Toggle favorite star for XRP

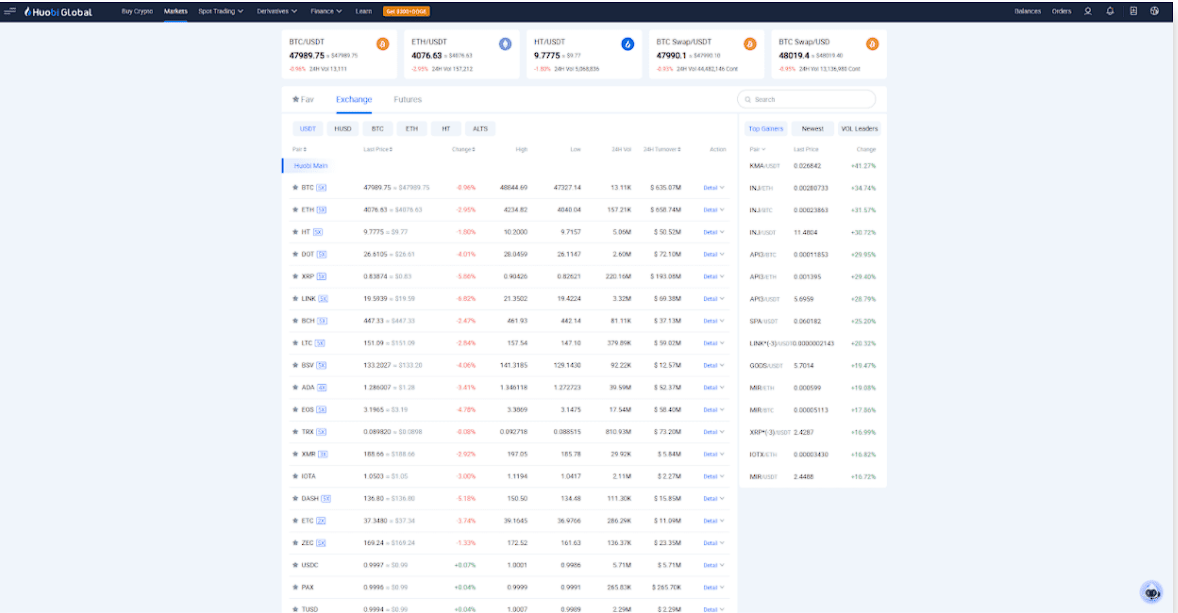click(x=295, y=276)
